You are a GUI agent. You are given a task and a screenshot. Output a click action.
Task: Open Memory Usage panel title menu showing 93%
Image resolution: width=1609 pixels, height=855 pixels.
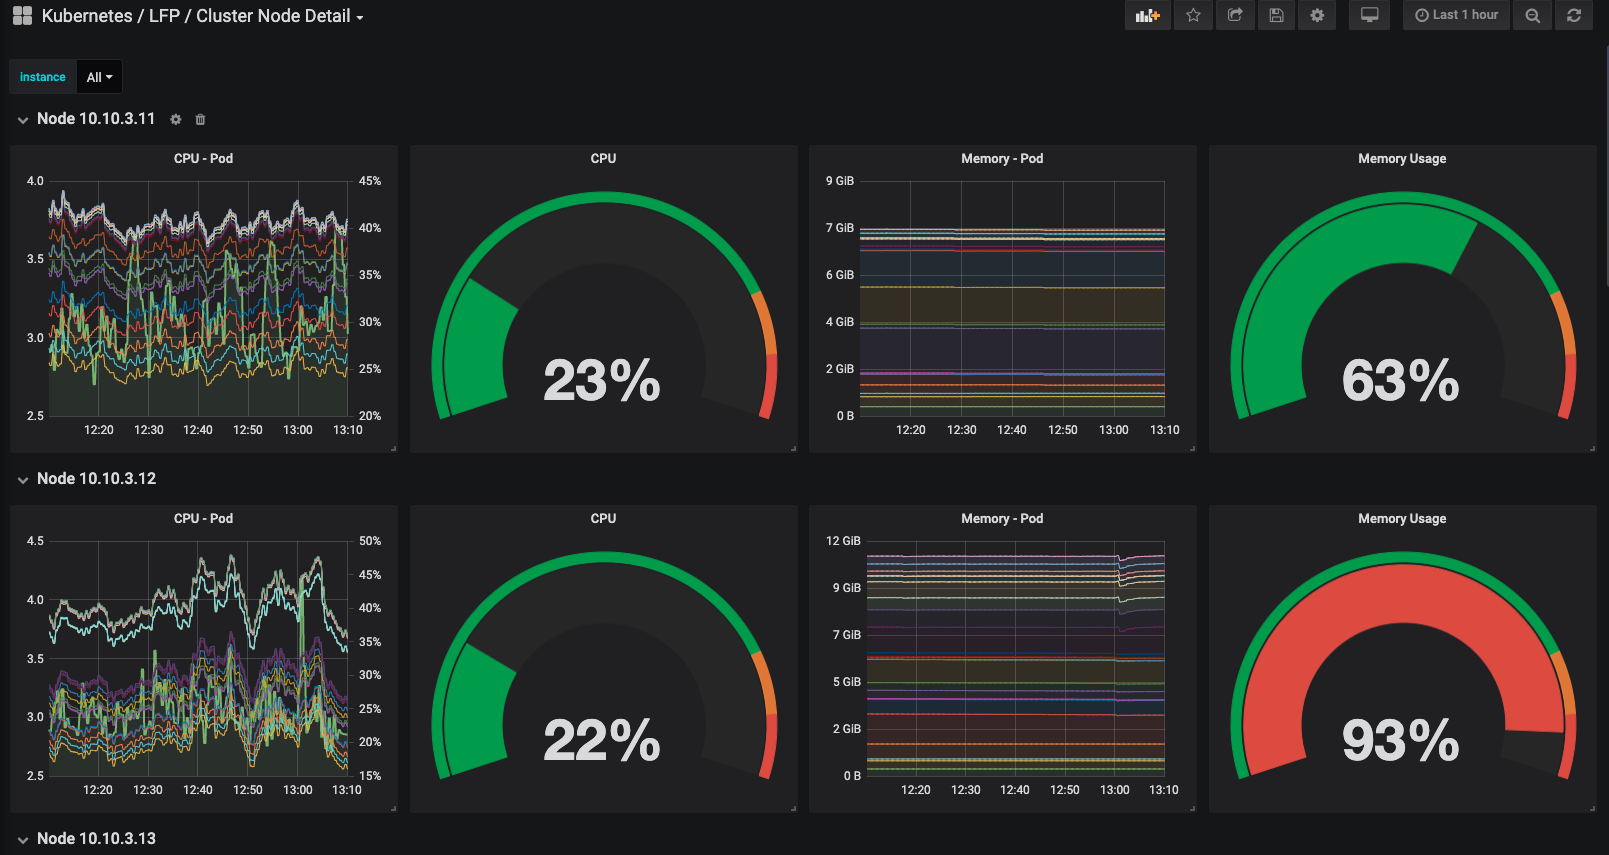pyautogui.click(x=1402, y=518)
